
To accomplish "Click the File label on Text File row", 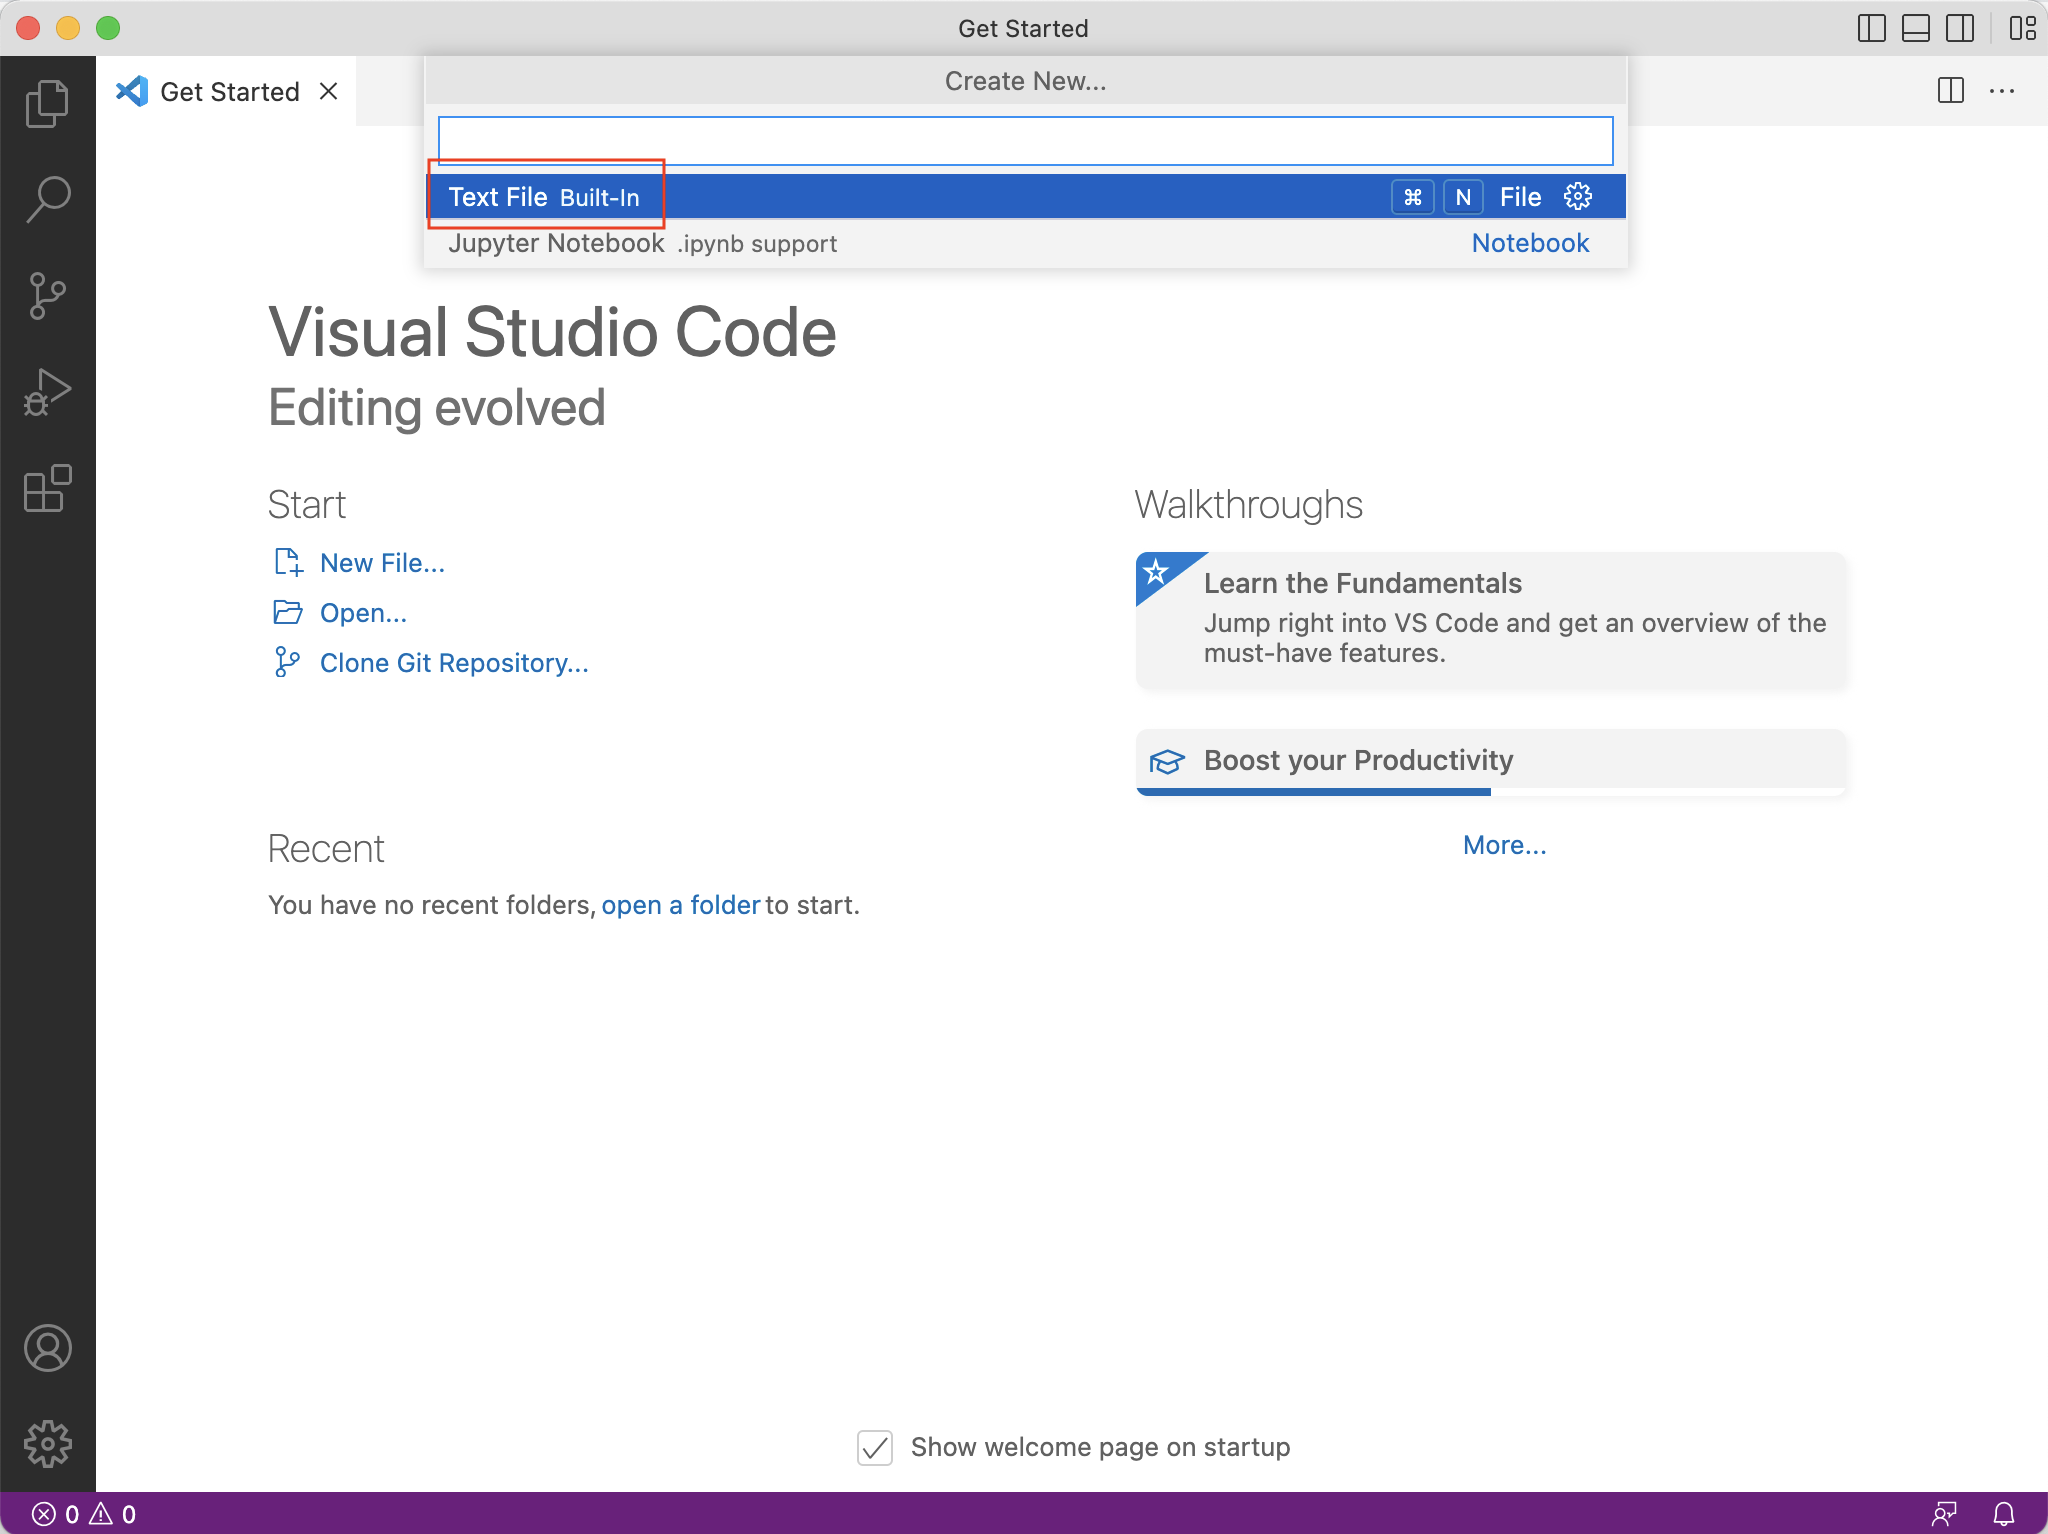I will [x=1520, y=197].
